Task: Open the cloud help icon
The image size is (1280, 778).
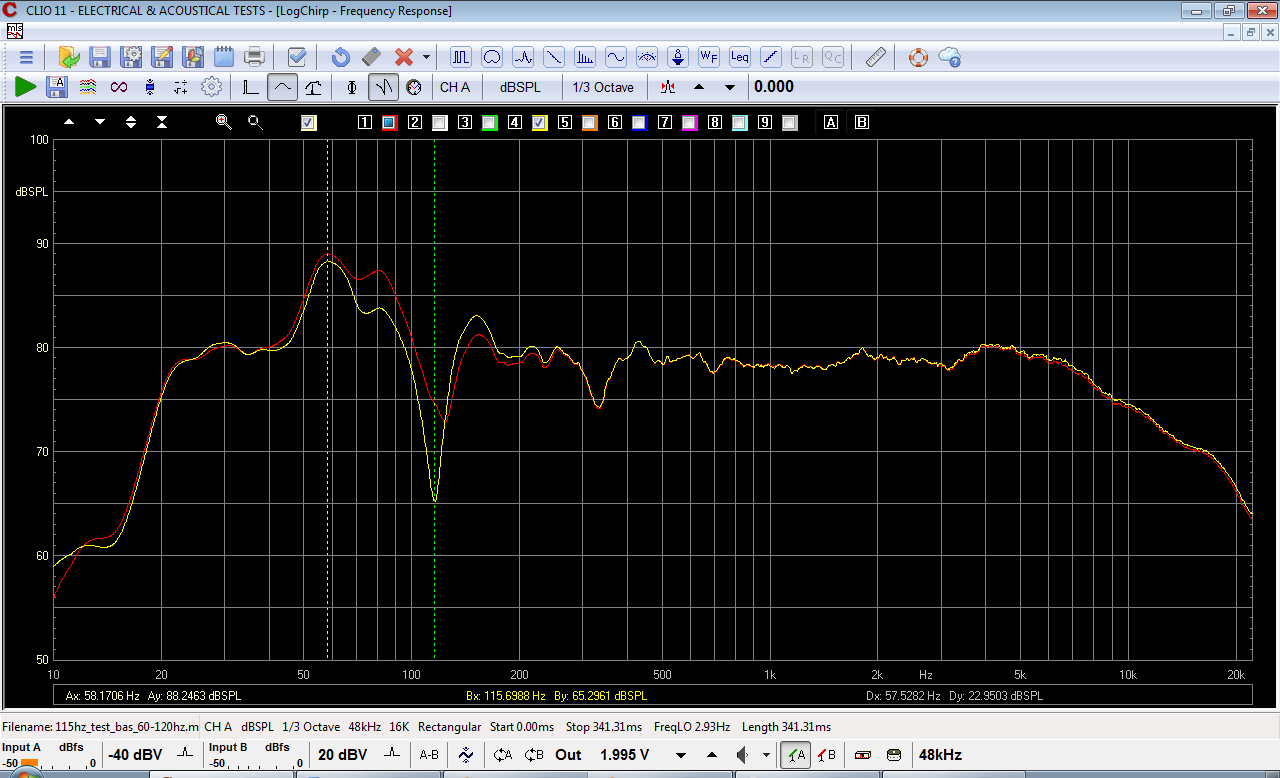Action: click(x=950, y=57)
